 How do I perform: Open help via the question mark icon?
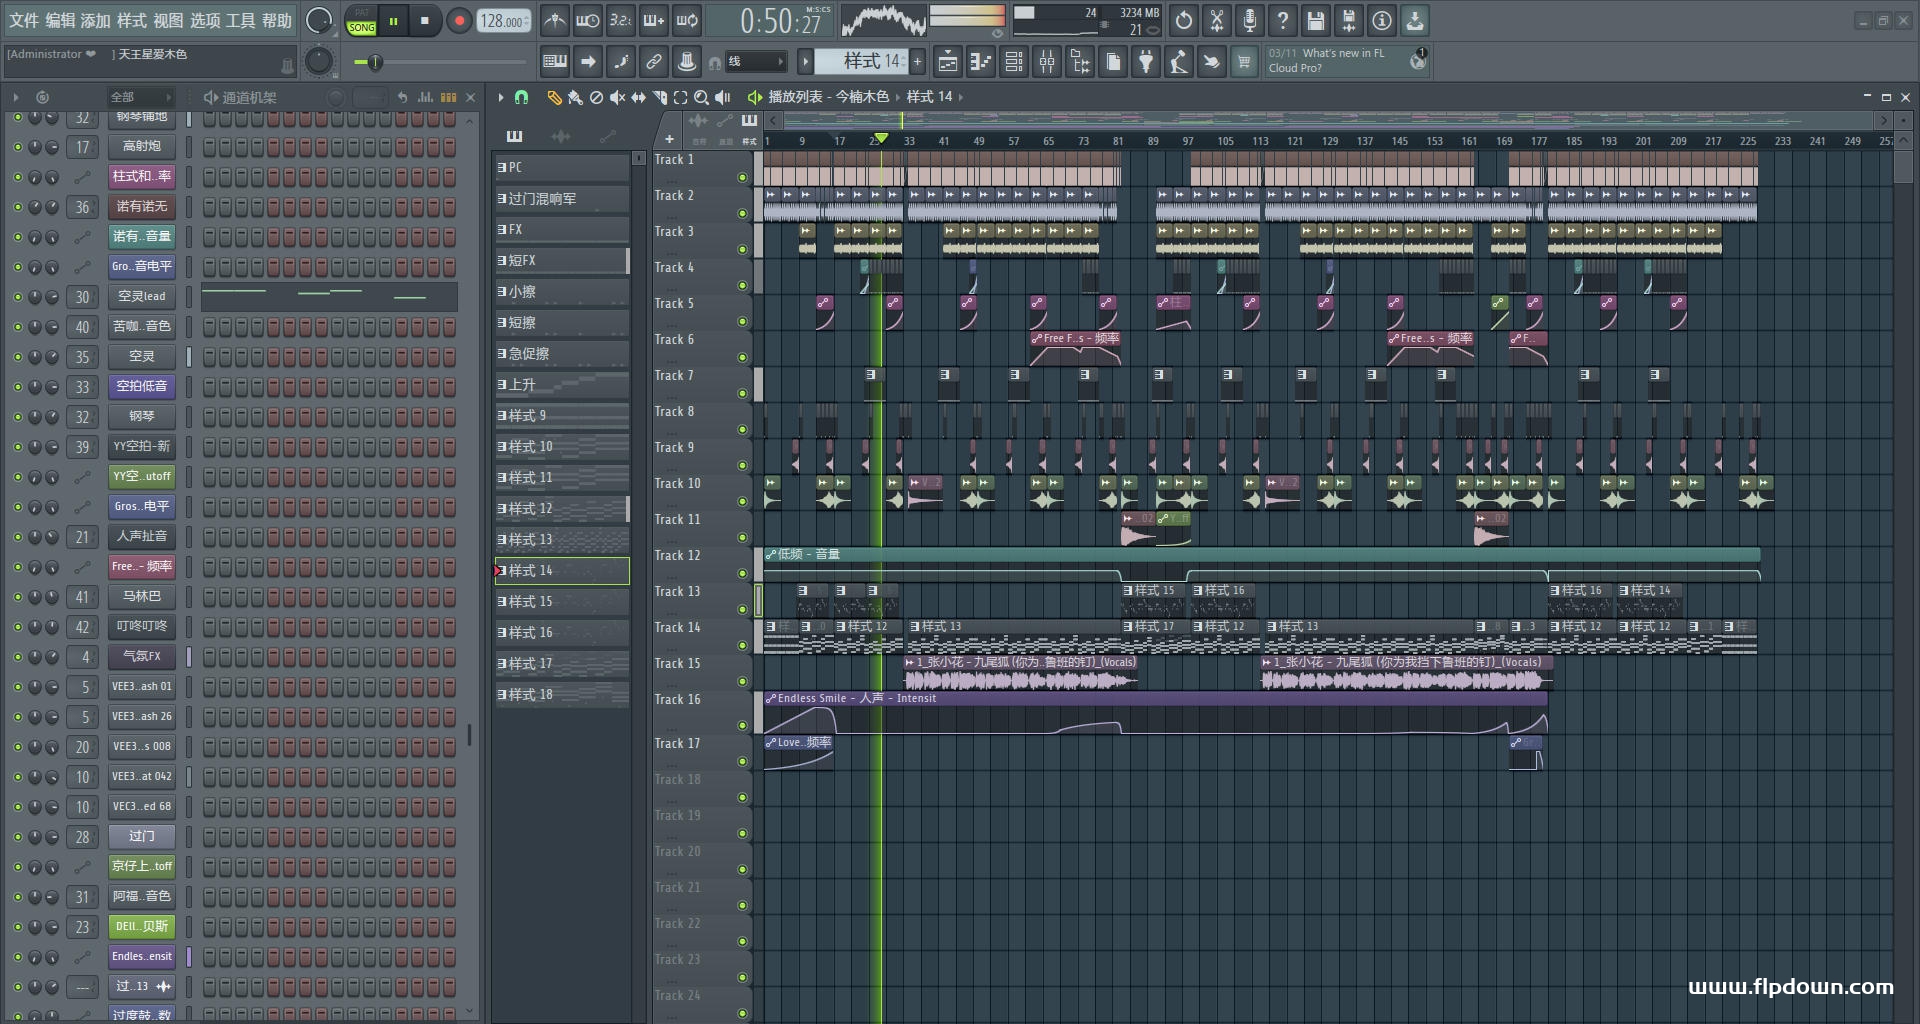coord(1282,20)
